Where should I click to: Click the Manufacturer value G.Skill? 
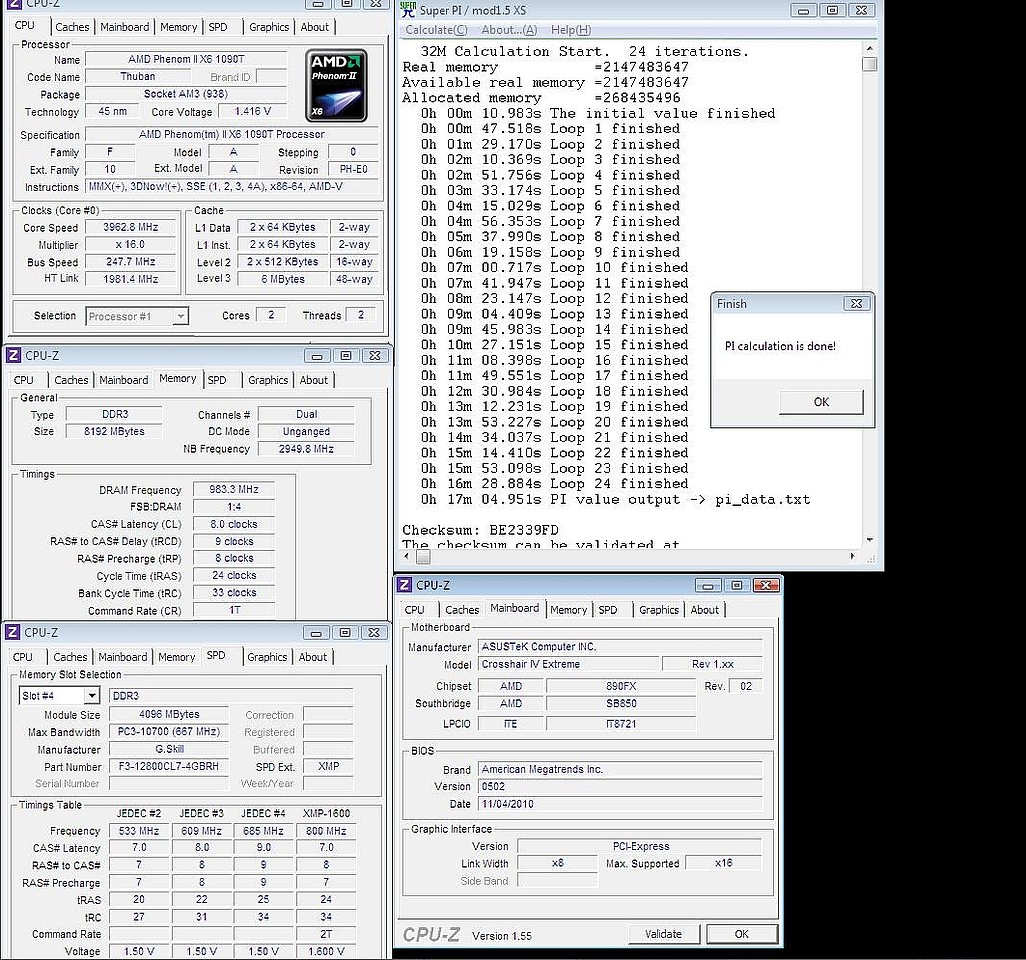click(x=169, y=749)
